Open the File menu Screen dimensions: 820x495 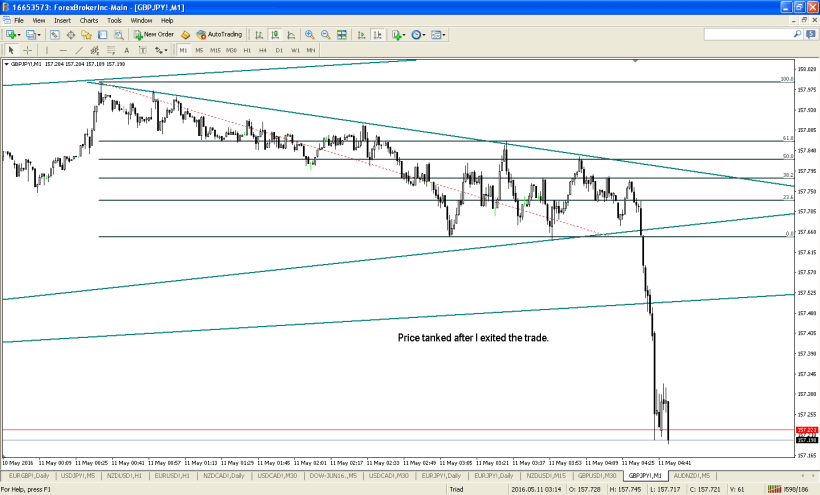[19, 20]
